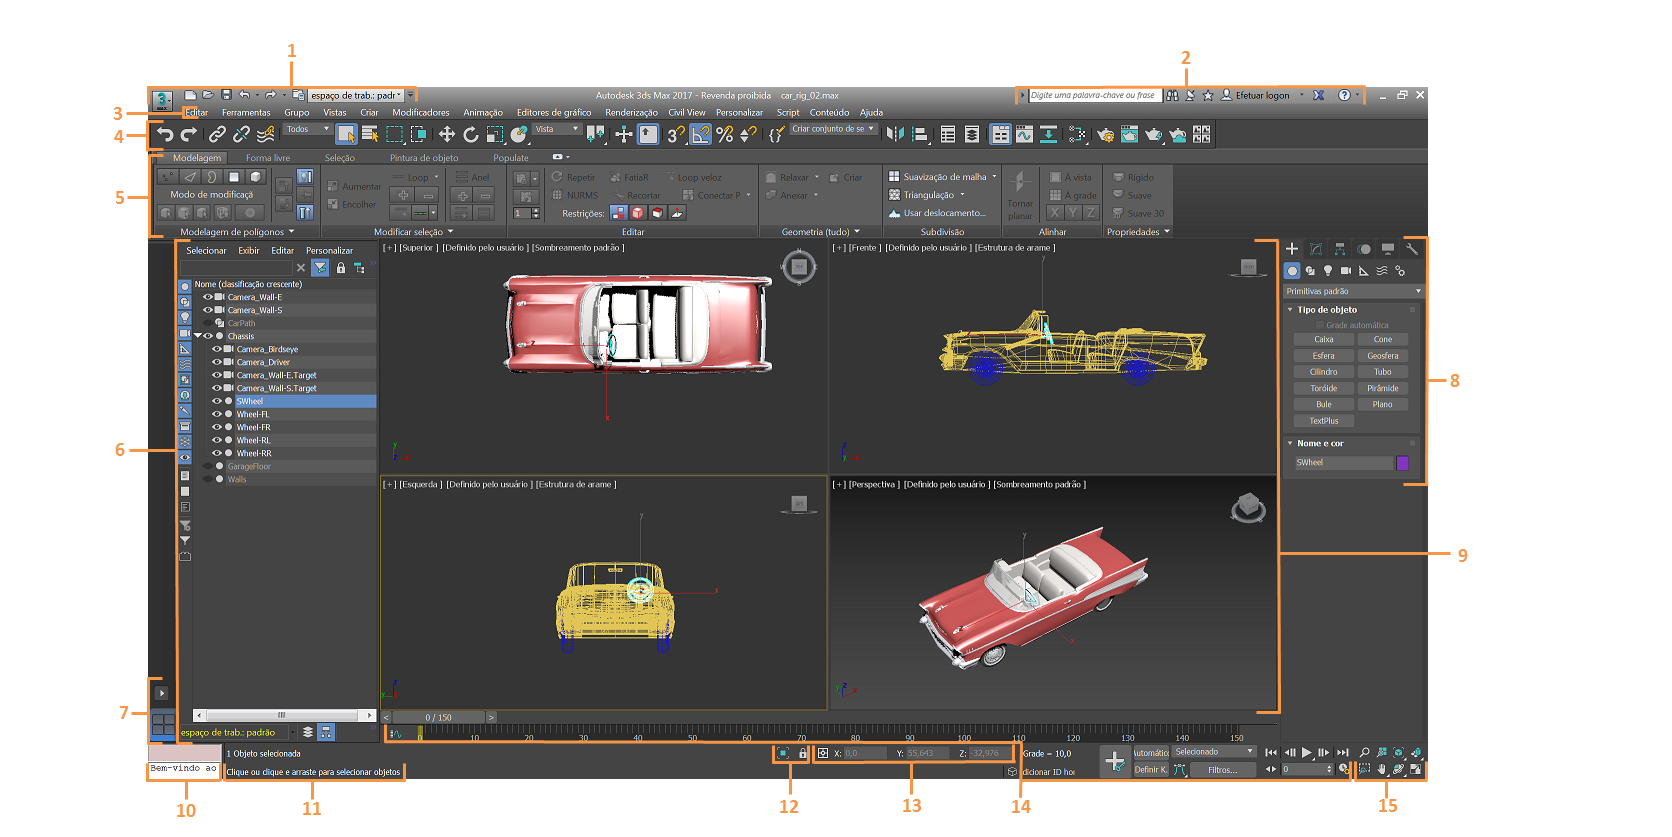
Task: Switch to the Forma livre ribbon tab
Action: [268, 158]
